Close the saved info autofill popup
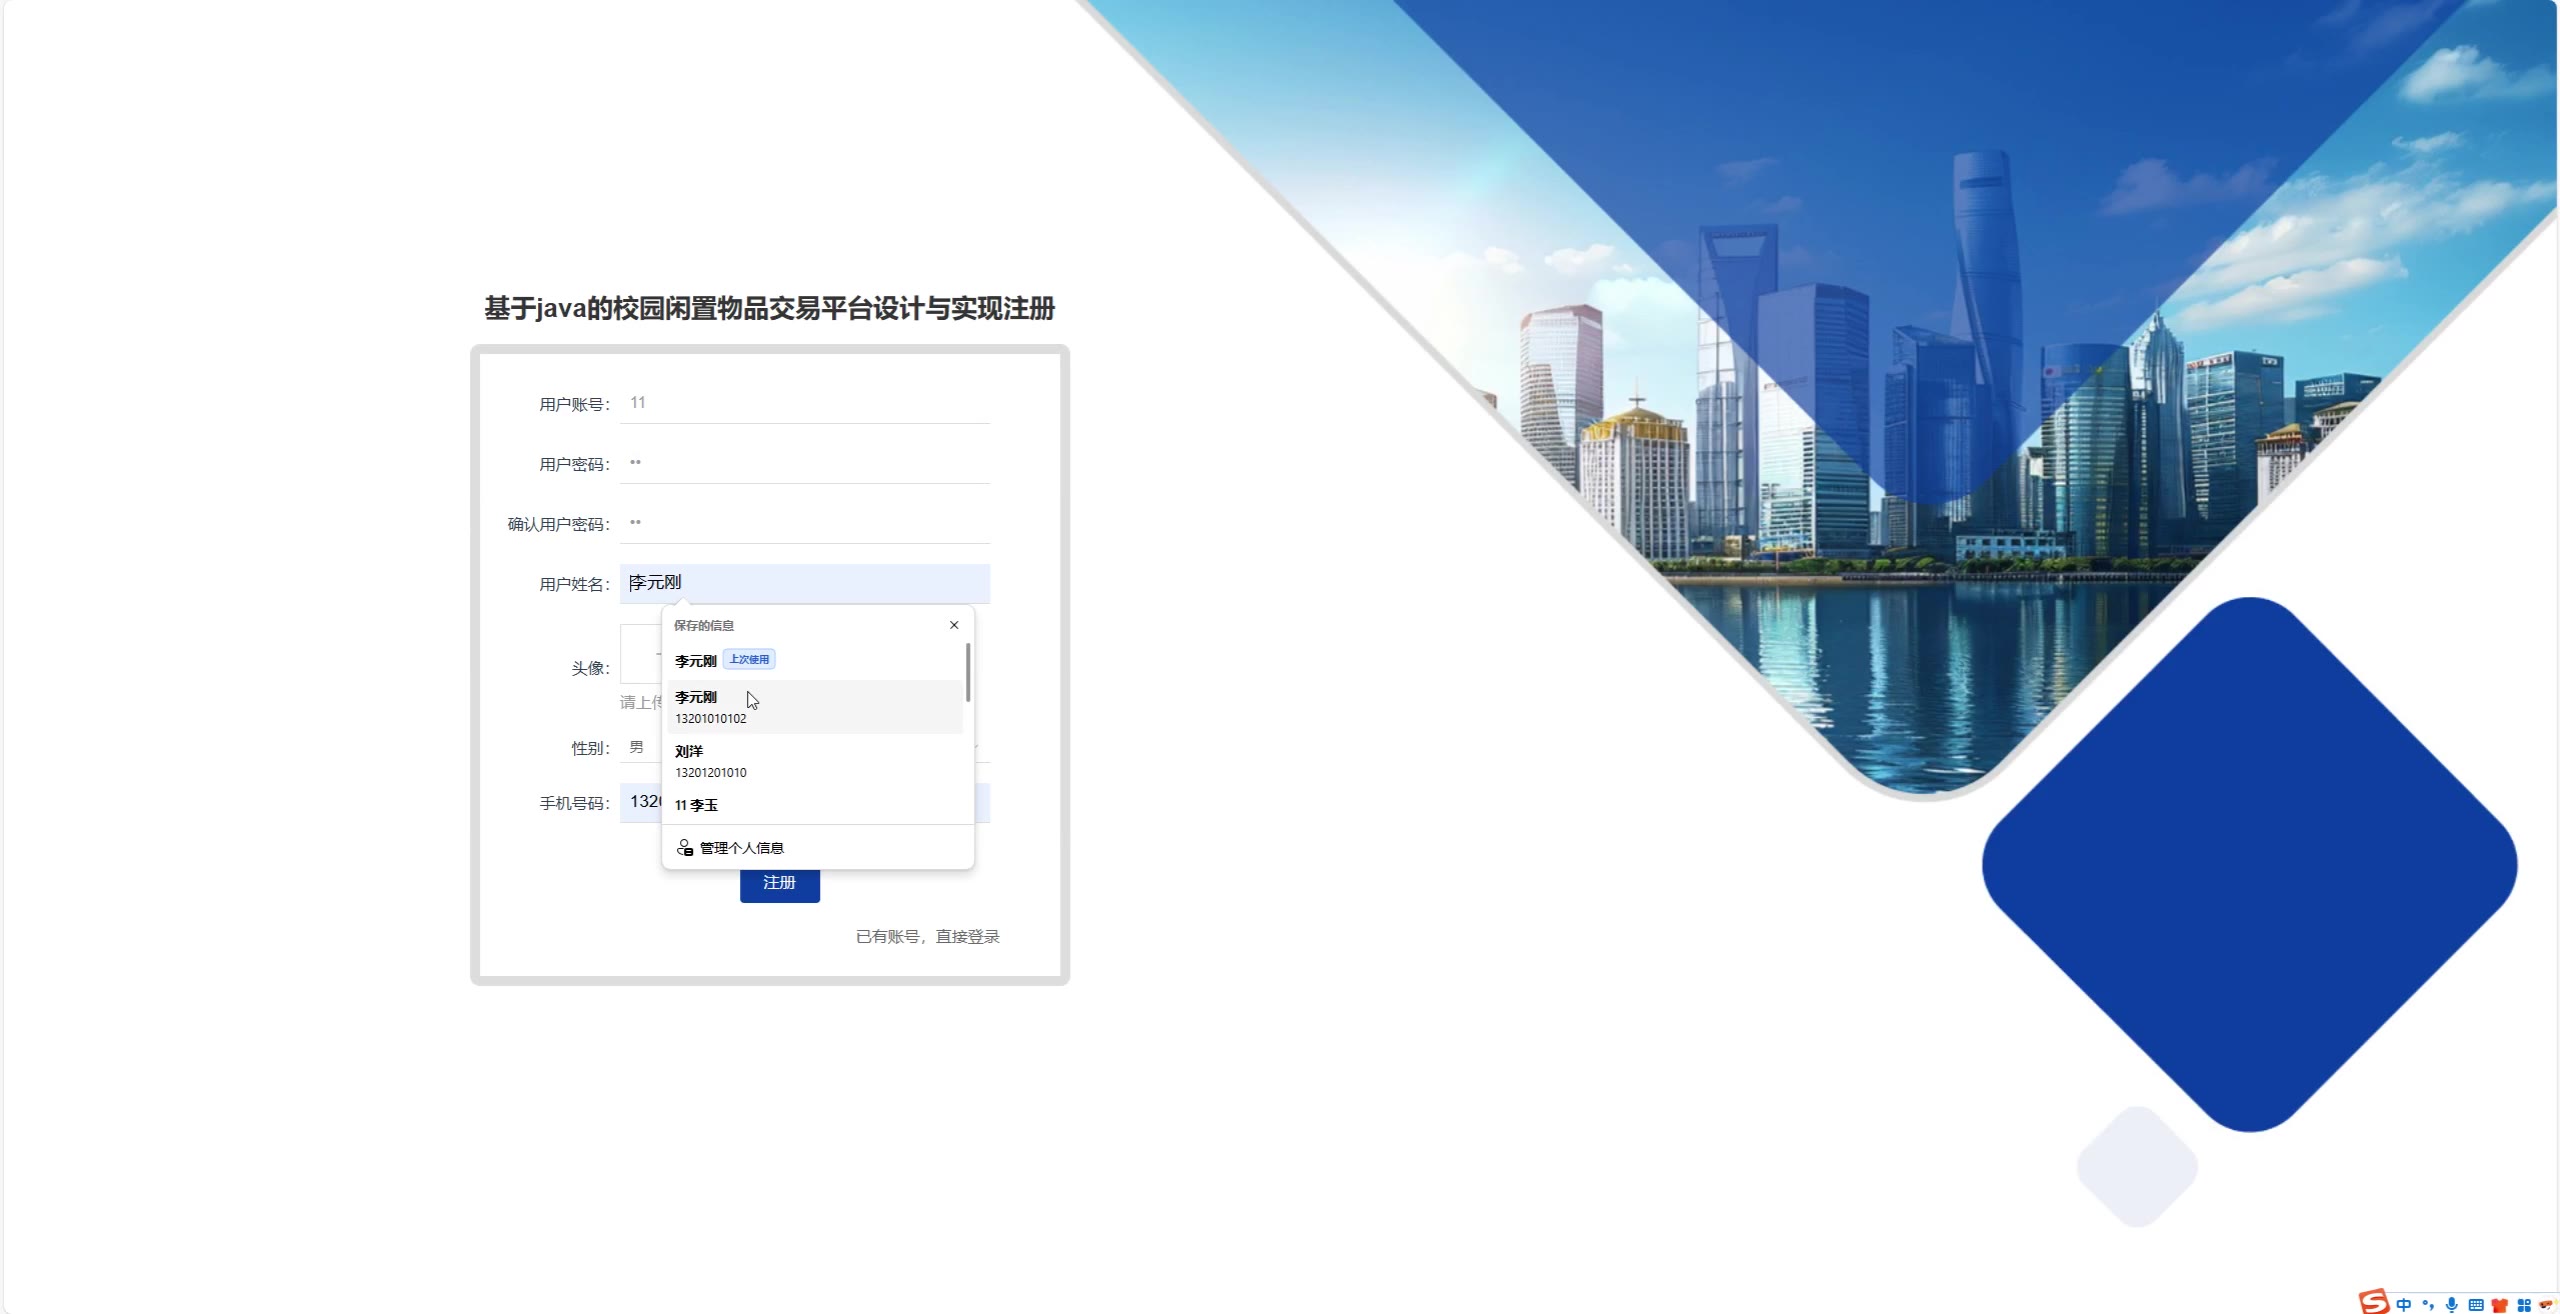 coord(954,625)
